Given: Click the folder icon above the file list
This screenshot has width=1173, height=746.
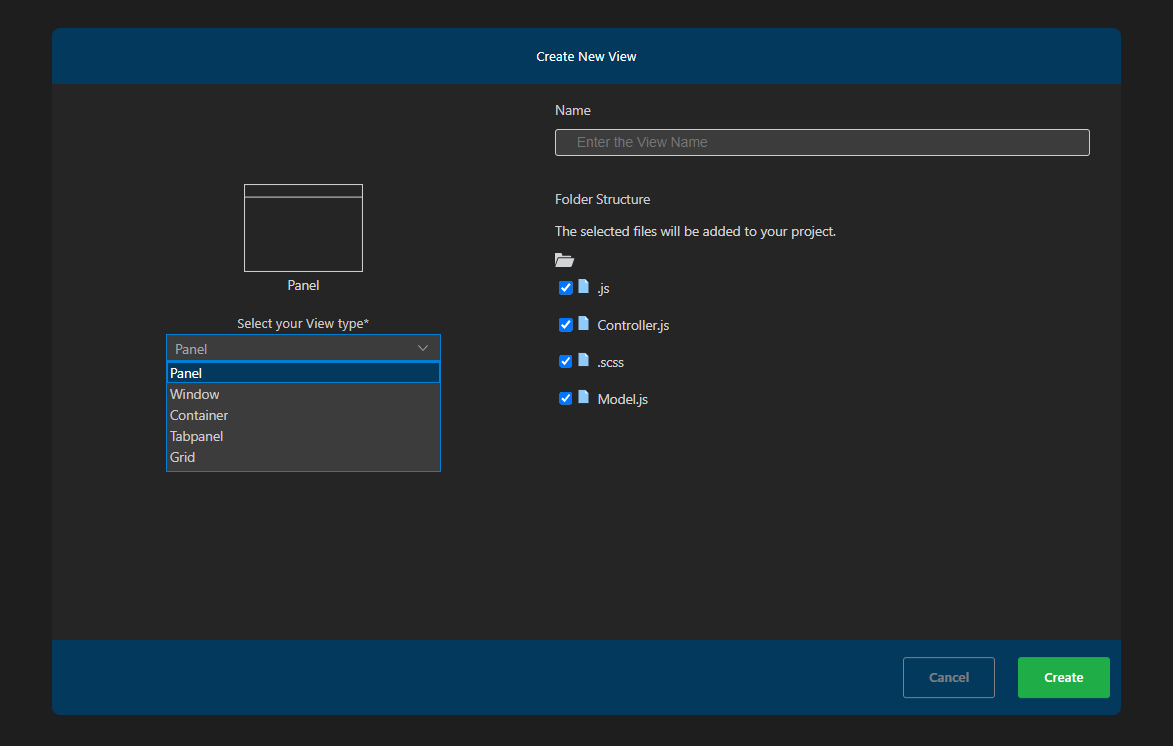Looking at the screenshot, I should (564, 259).
